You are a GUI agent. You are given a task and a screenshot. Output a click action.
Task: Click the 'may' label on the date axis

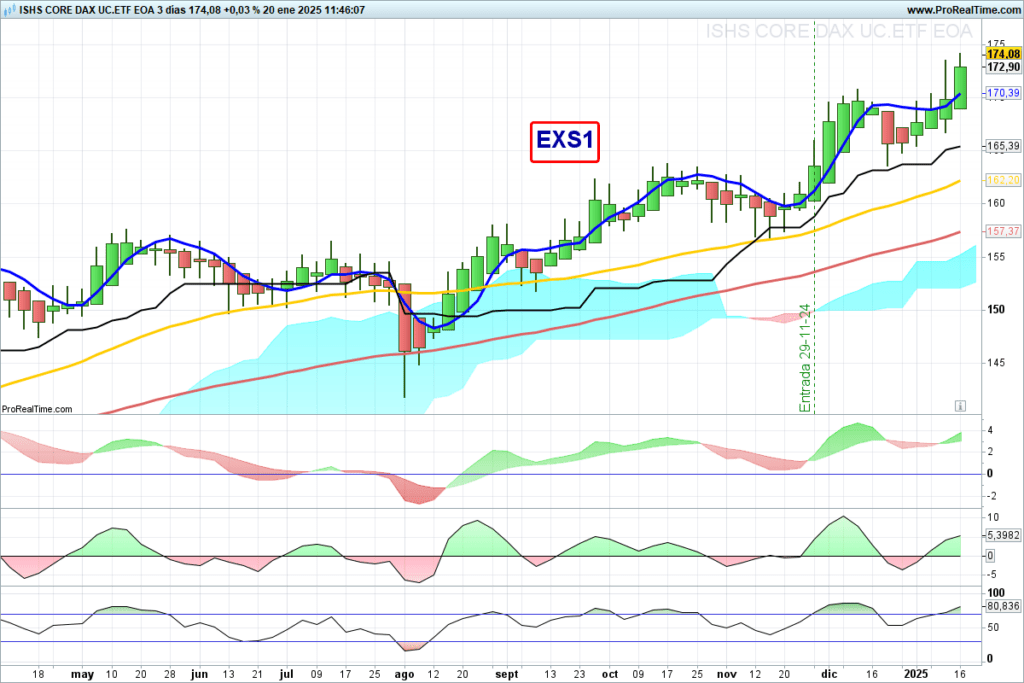pos(82,675)
